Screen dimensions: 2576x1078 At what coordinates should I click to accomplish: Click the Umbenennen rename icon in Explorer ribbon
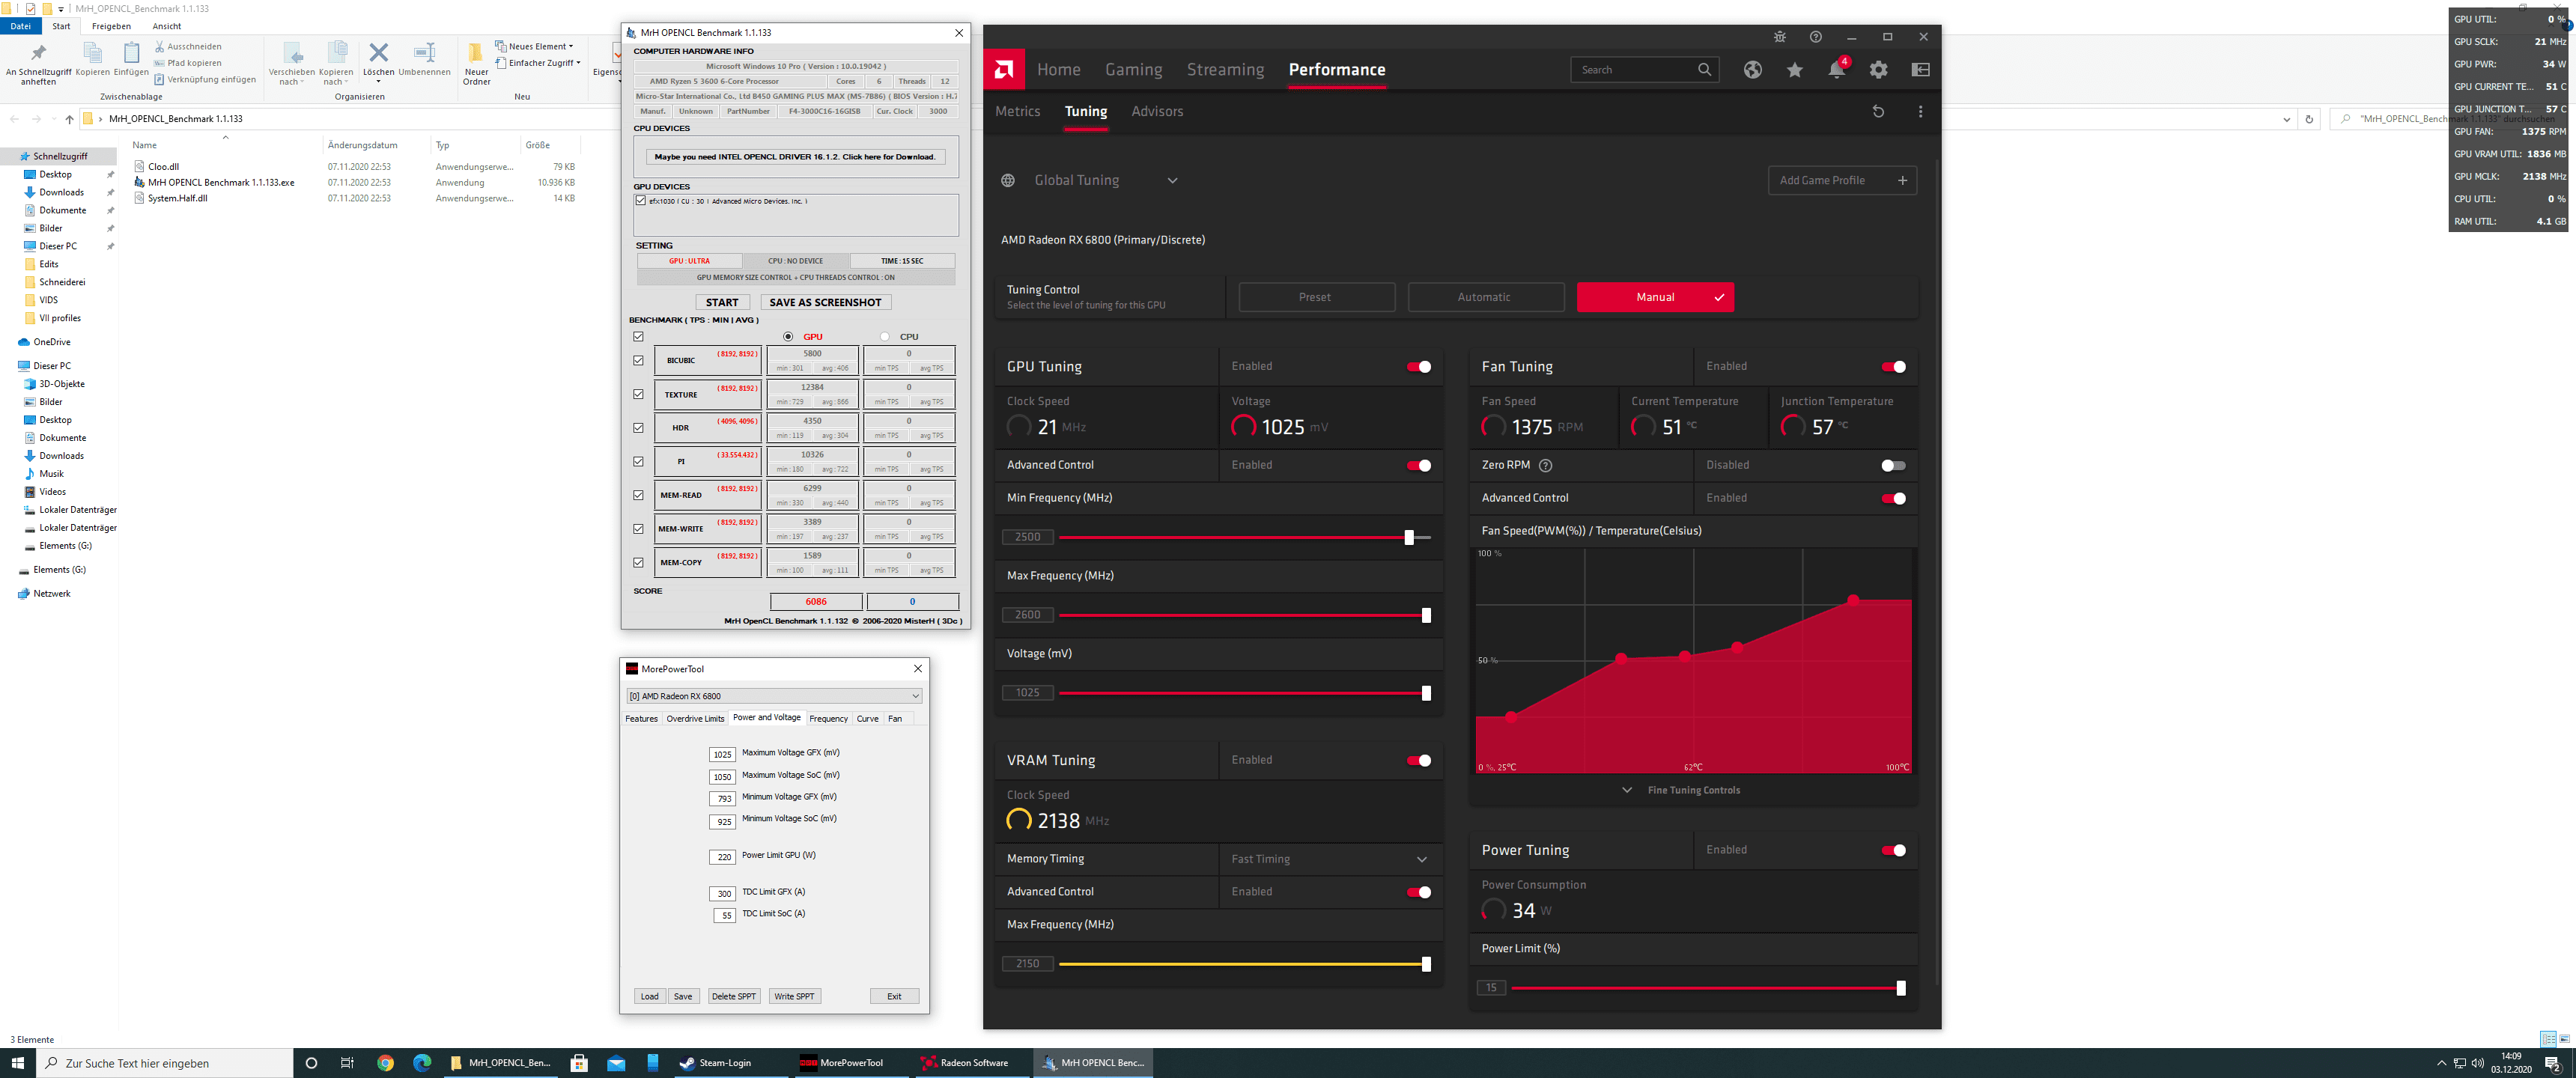tap(424, 52)
